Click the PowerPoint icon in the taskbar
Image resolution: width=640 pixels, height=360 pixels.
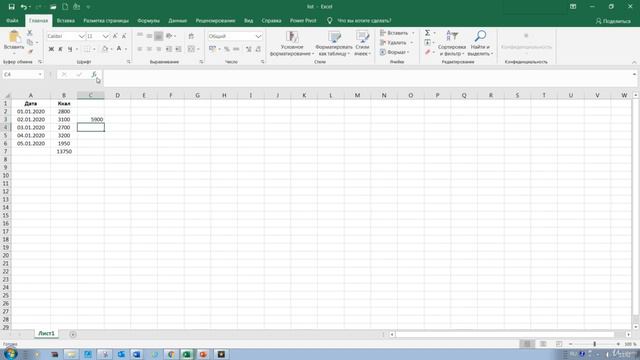203,354
